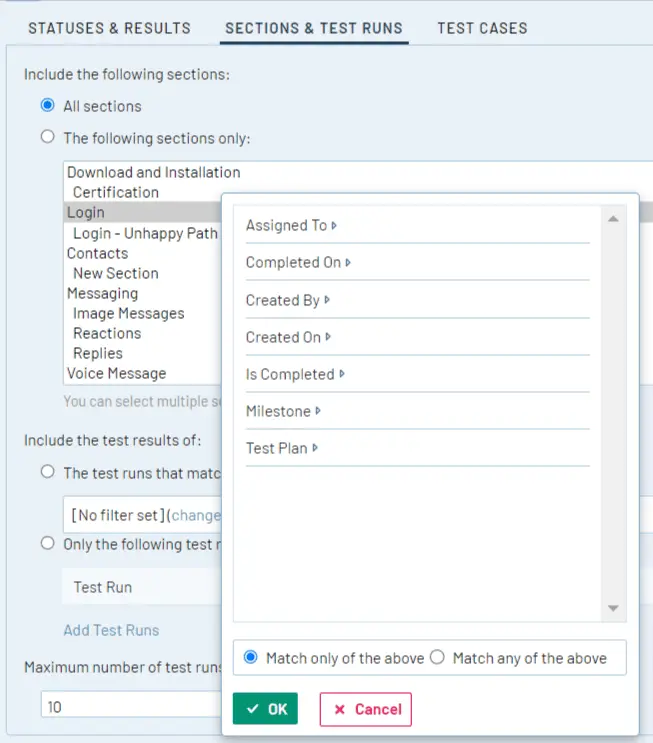
Task: Expand the Is Completed filter
Action: coord(295,374)
